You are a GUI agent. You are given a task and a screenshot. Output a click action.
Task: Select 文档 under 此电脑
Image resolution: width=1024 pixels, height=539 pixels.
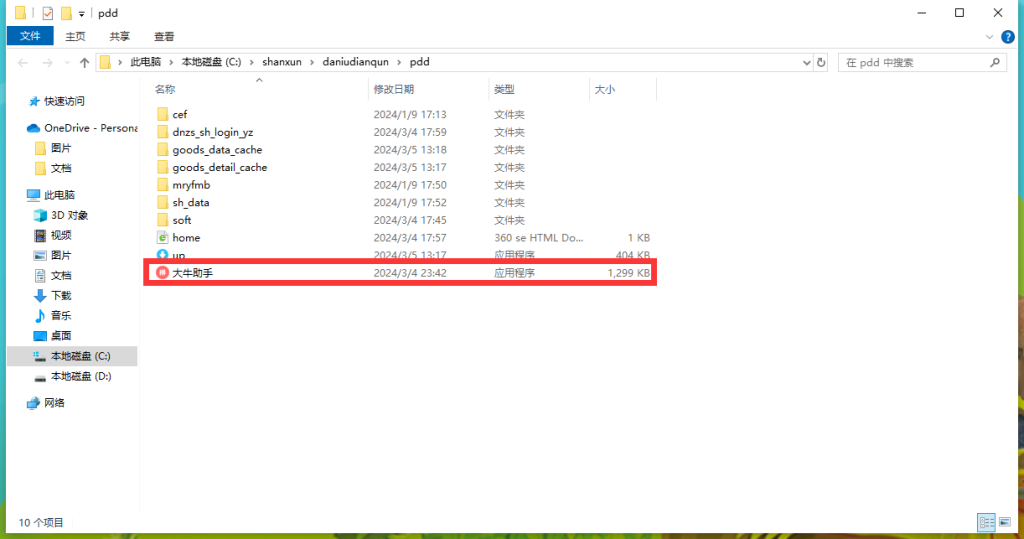(61, 276)
